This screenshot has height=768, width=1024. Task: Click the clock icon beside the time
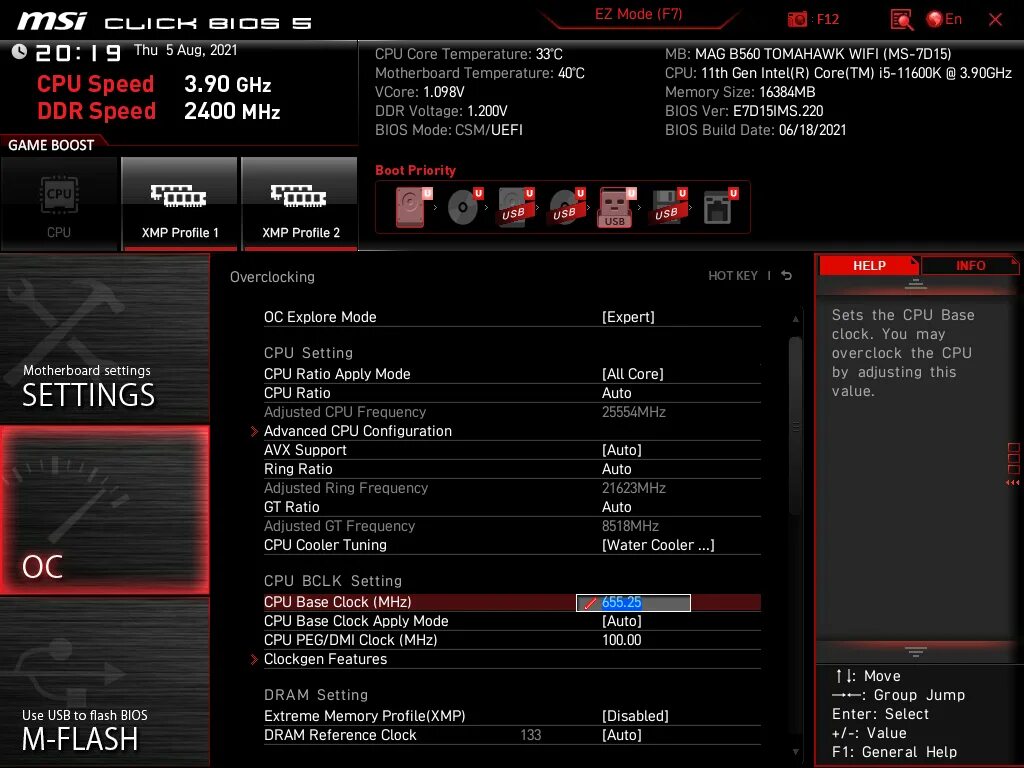click(x=20, y=51)
